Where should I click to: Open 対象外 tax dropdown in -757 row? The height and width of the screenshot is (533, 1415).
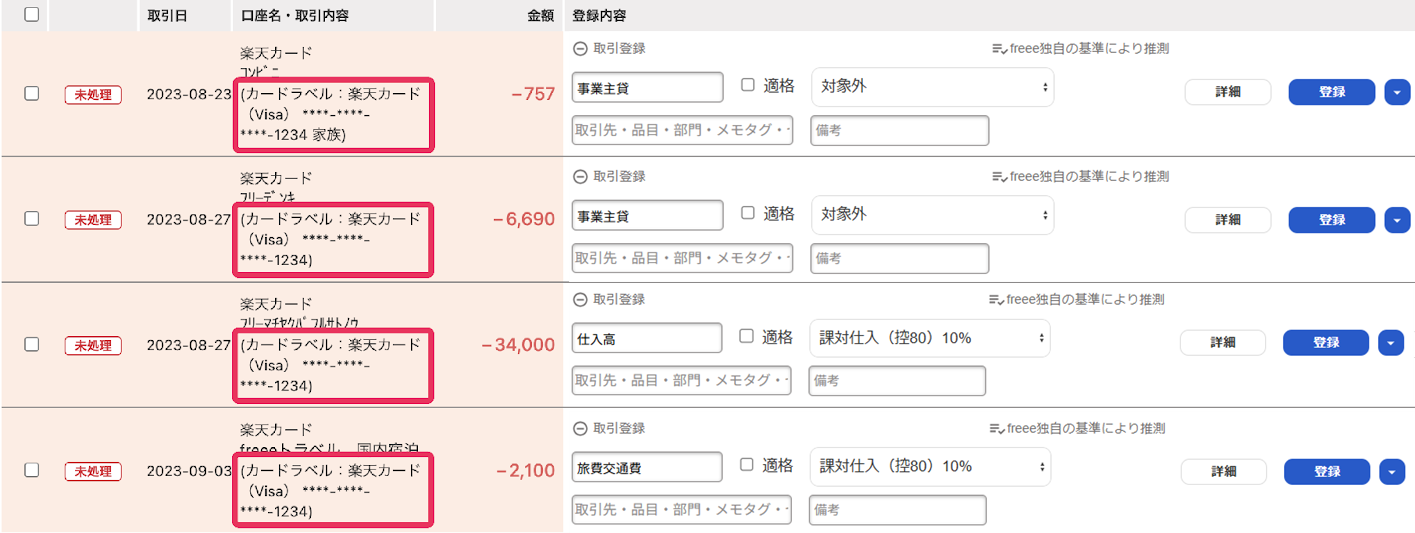coord(932,87)
